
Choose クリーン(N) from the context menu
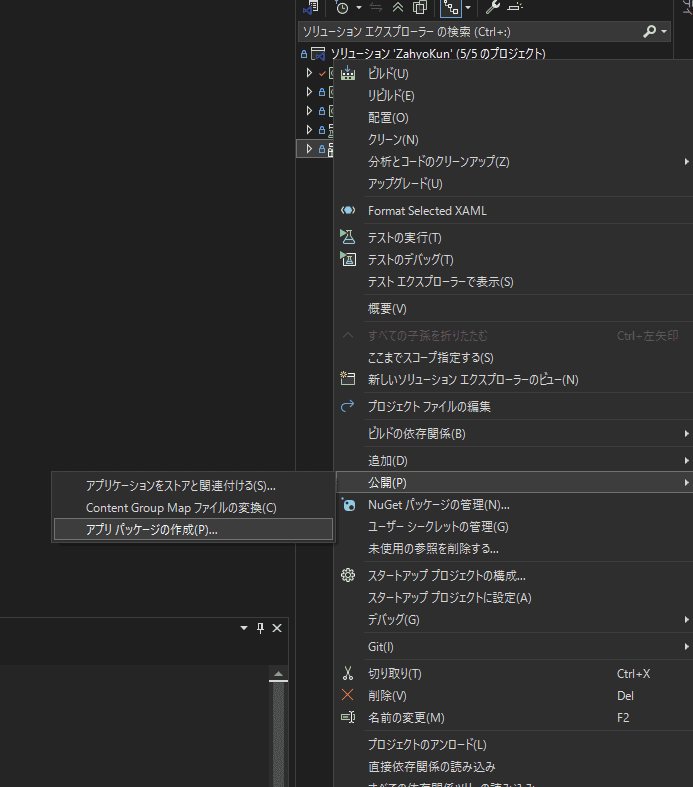click(514, 140)
